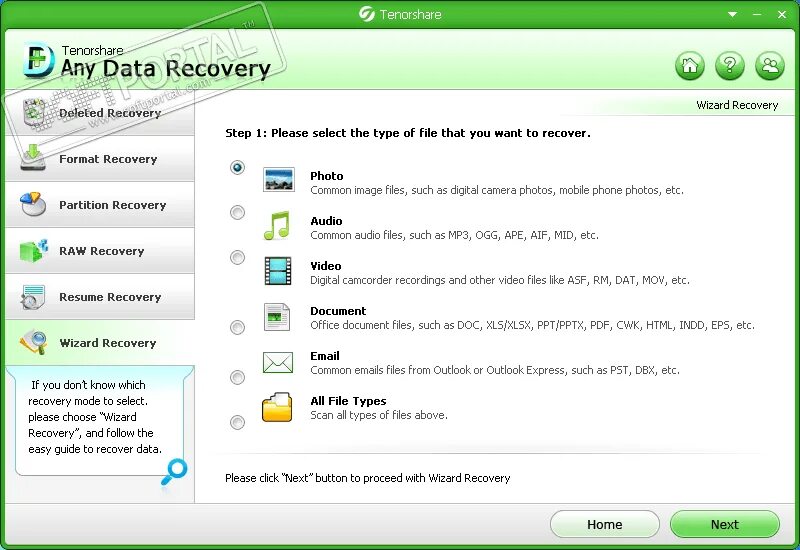Screen dimensions: 800x550
Task: Select the Video radio button
Action: 237,258
